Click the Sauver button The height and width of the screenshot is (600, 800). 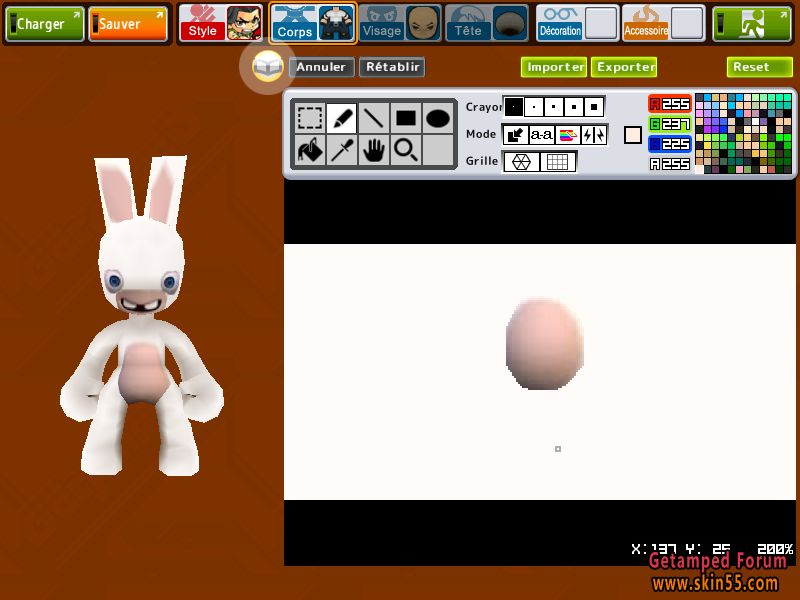pos(128,23)
